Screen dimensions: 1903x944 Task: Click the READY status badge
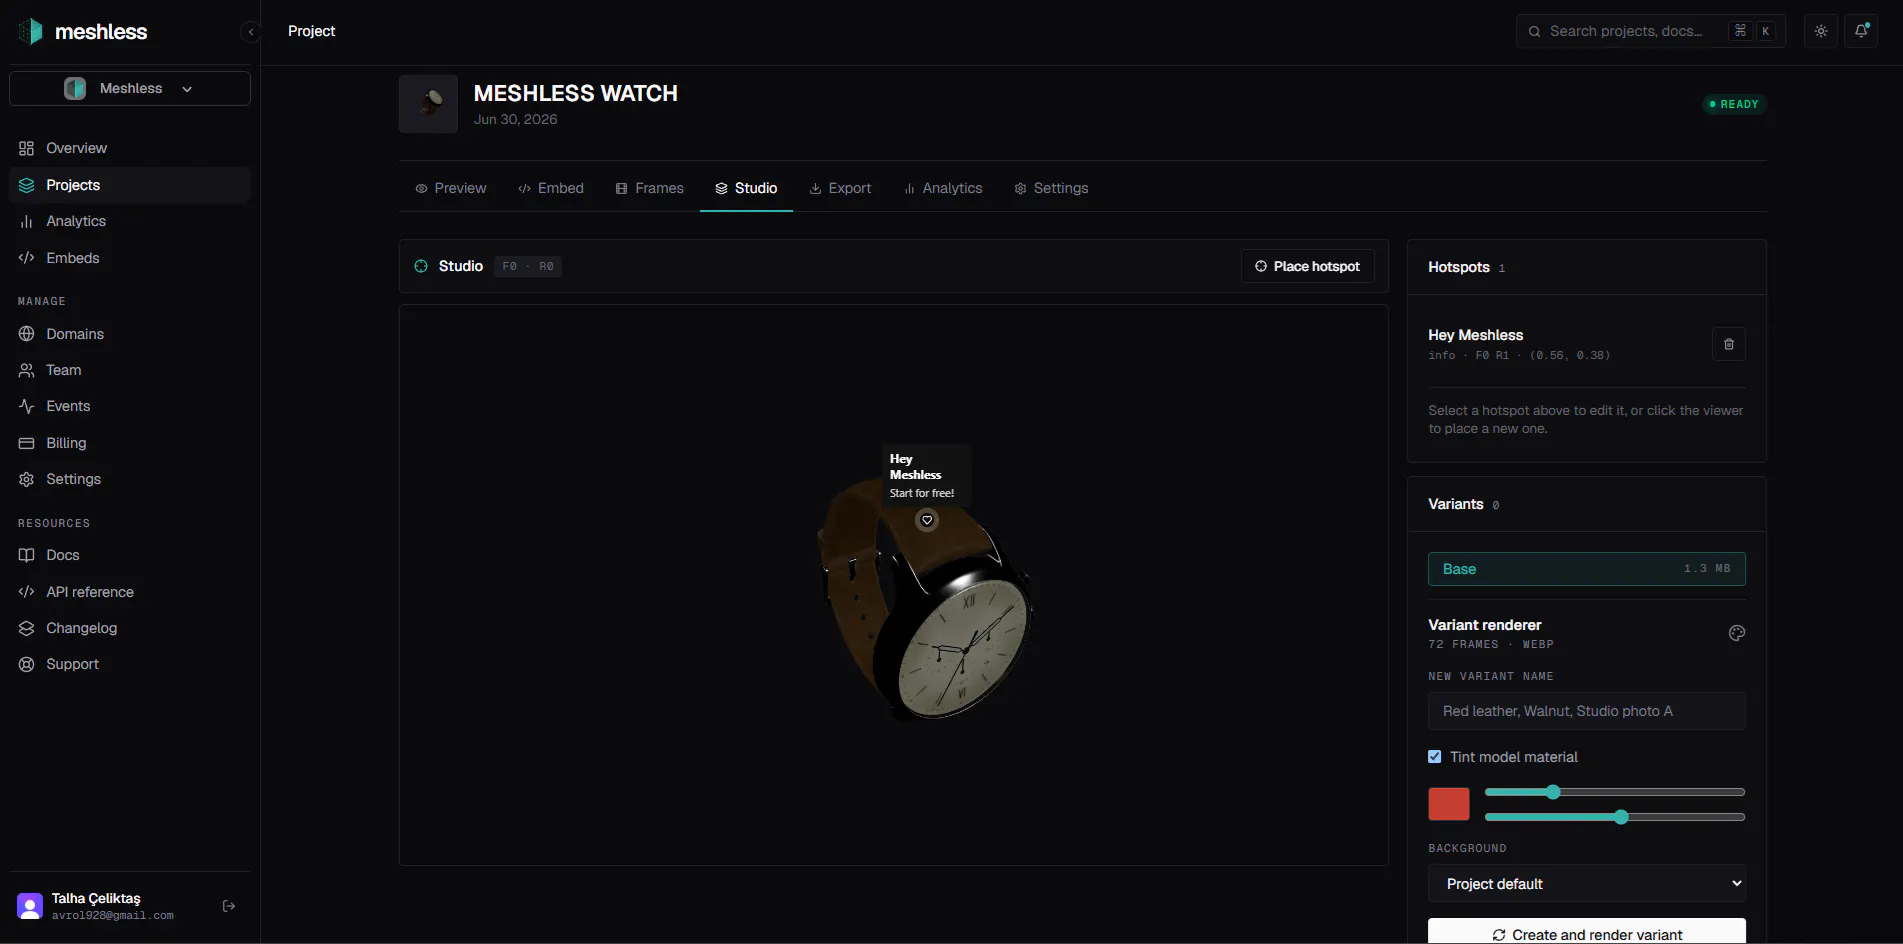pos(1734,104)
